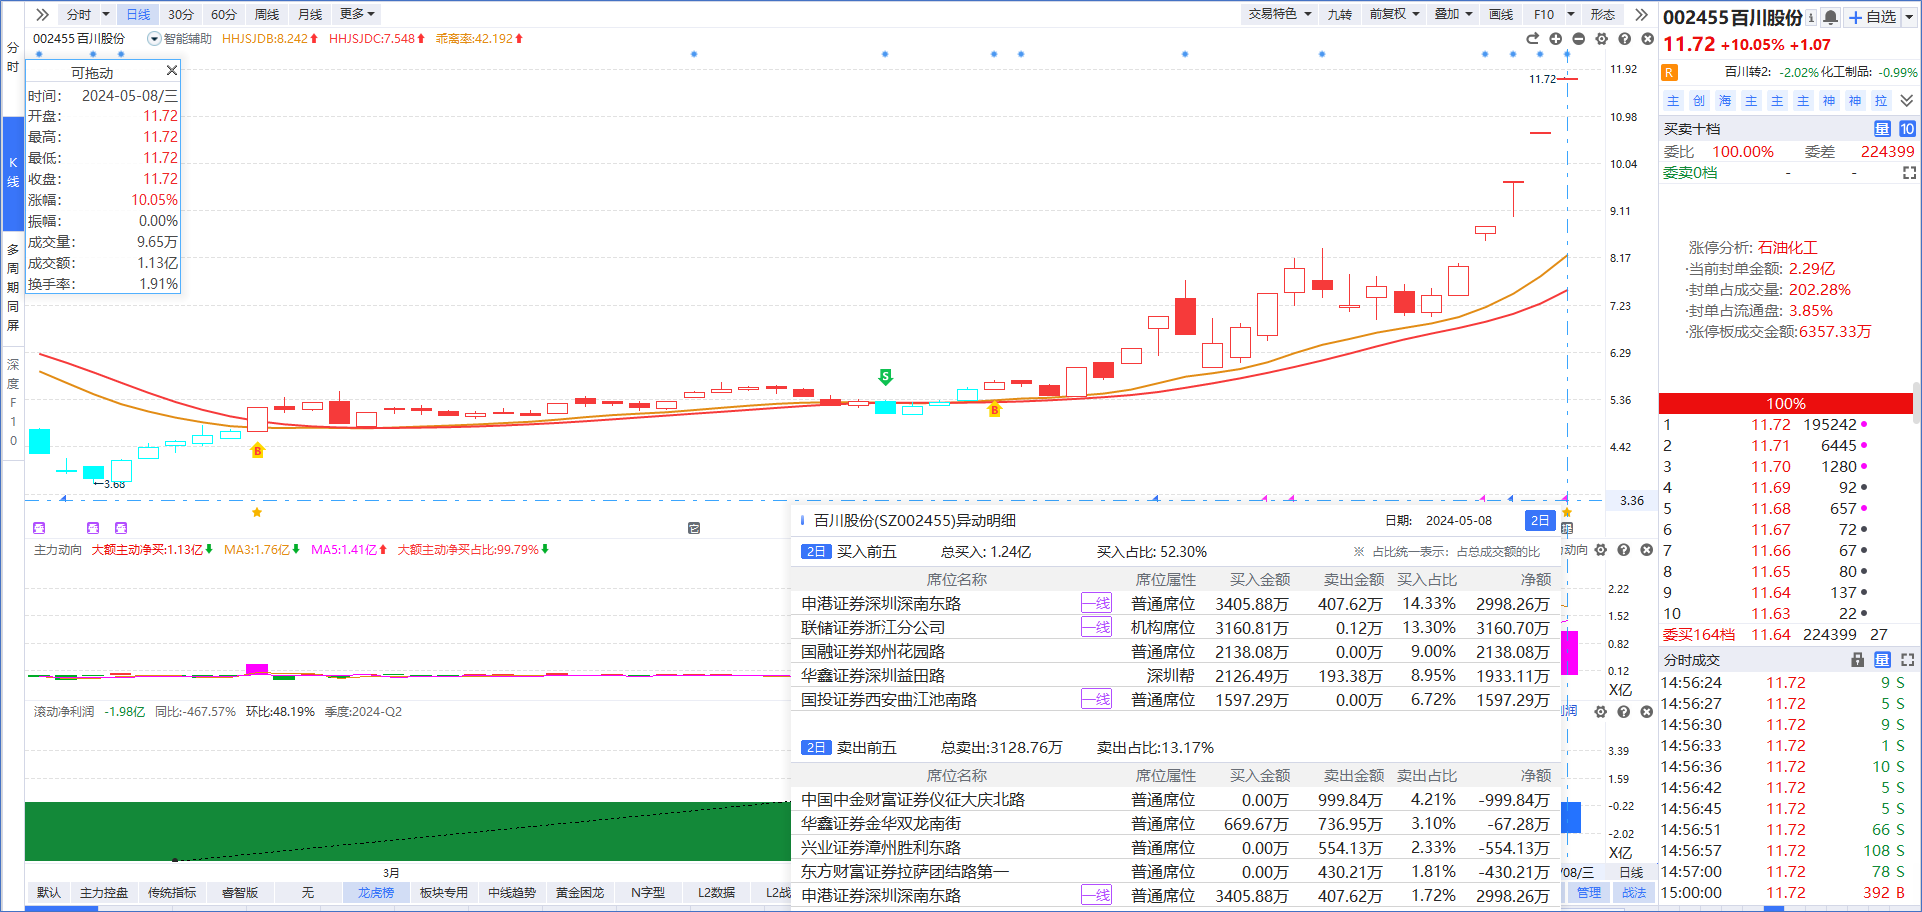Viewport: 1922px width, 912px height.
Task: Expand the stock tag row chevron
Action: tap(1907, 101)
